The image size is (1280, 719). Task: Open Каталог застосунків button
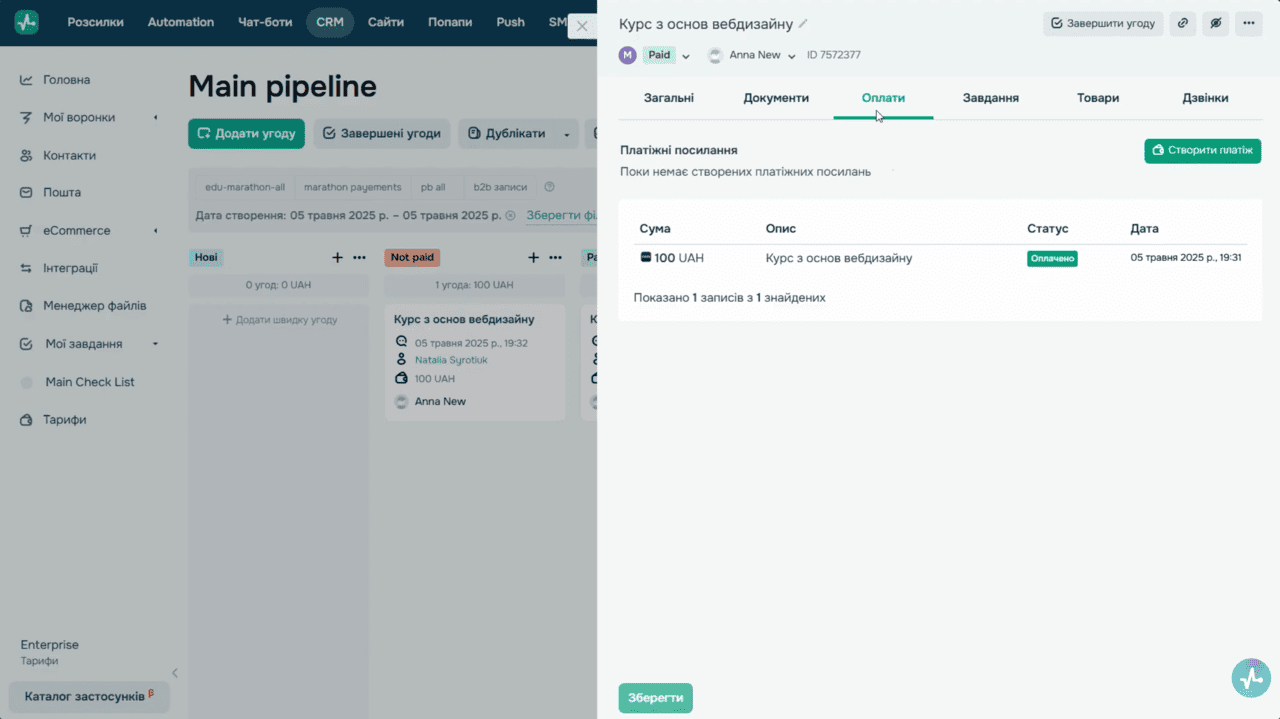89,696
